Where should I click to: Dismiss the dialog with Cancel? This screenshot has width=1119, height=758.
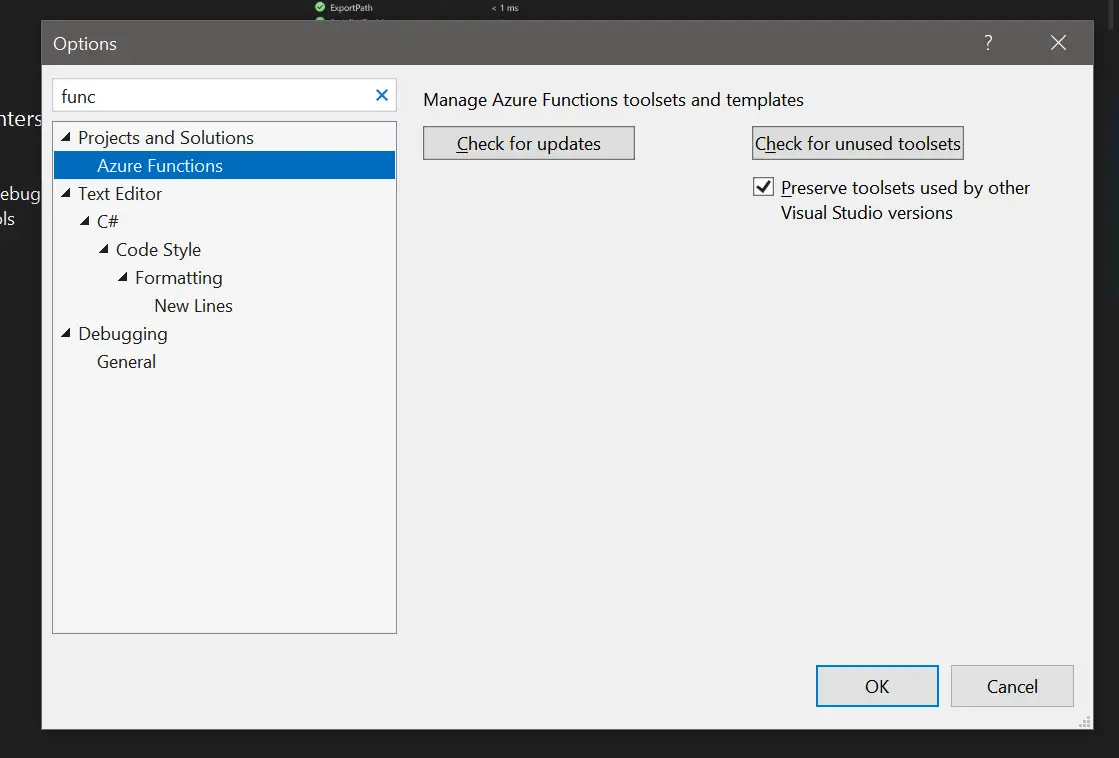[1012, 686]
